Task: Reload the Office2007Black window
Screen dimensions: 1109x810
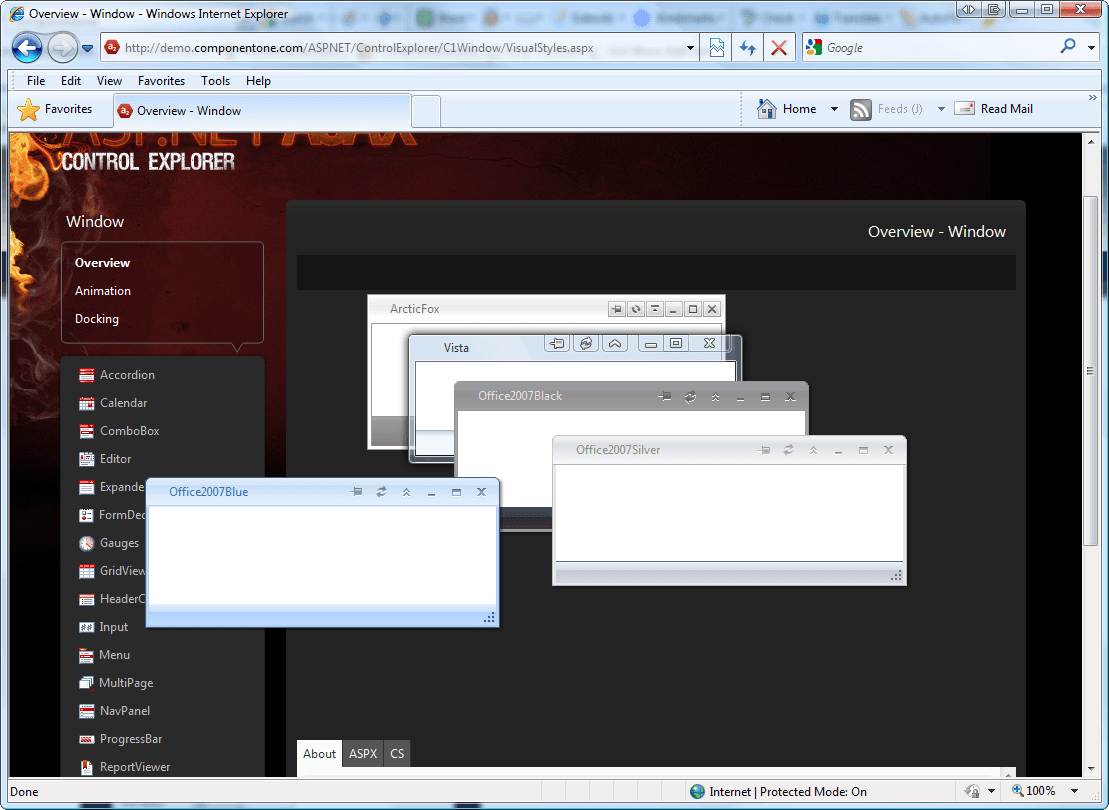Action: pos(690,397)
